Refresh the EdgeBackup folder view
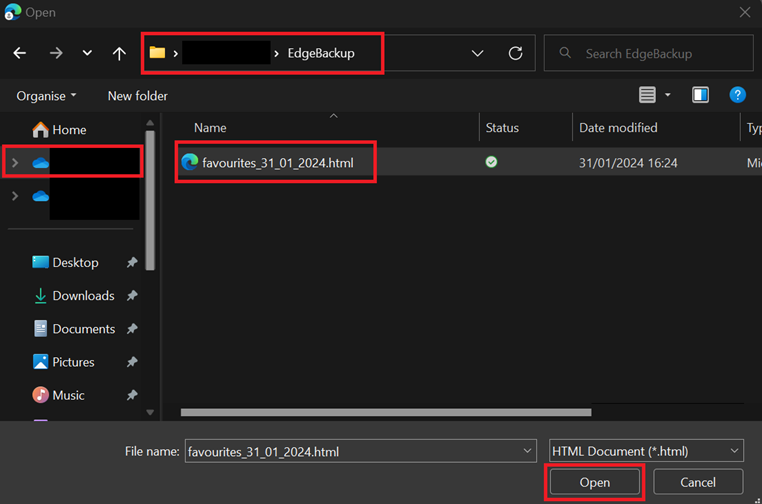Viewport: 762px width, 504px height. tap(515, 53)
